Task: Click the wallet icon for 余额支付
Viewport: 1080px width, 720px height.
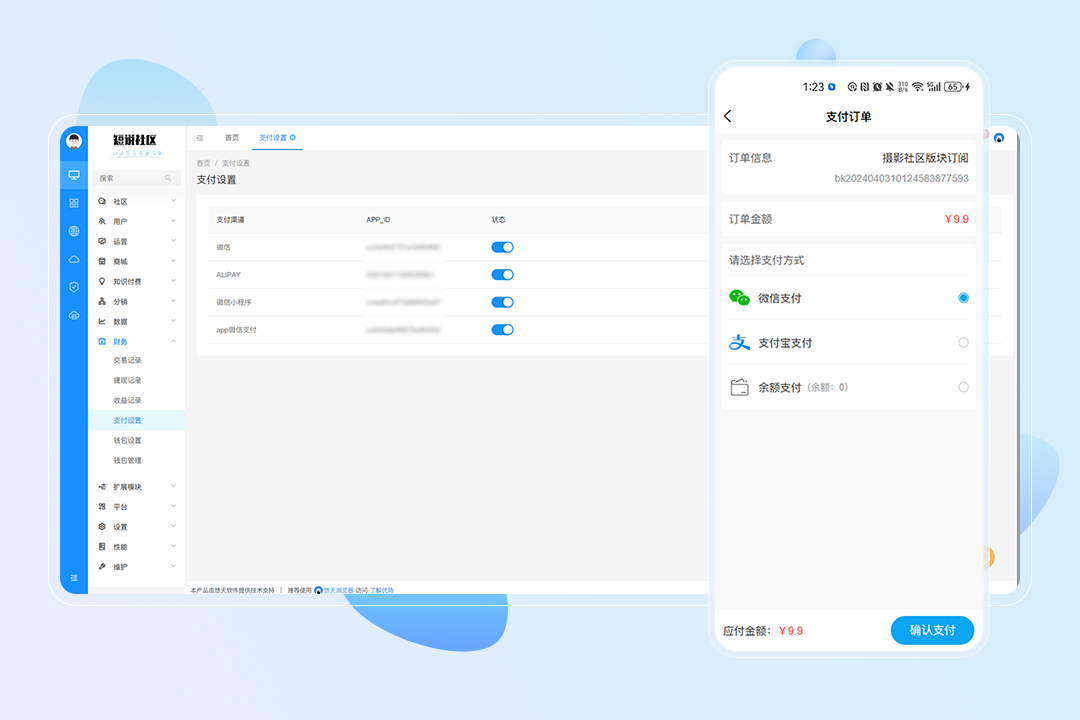Action: 739,387
